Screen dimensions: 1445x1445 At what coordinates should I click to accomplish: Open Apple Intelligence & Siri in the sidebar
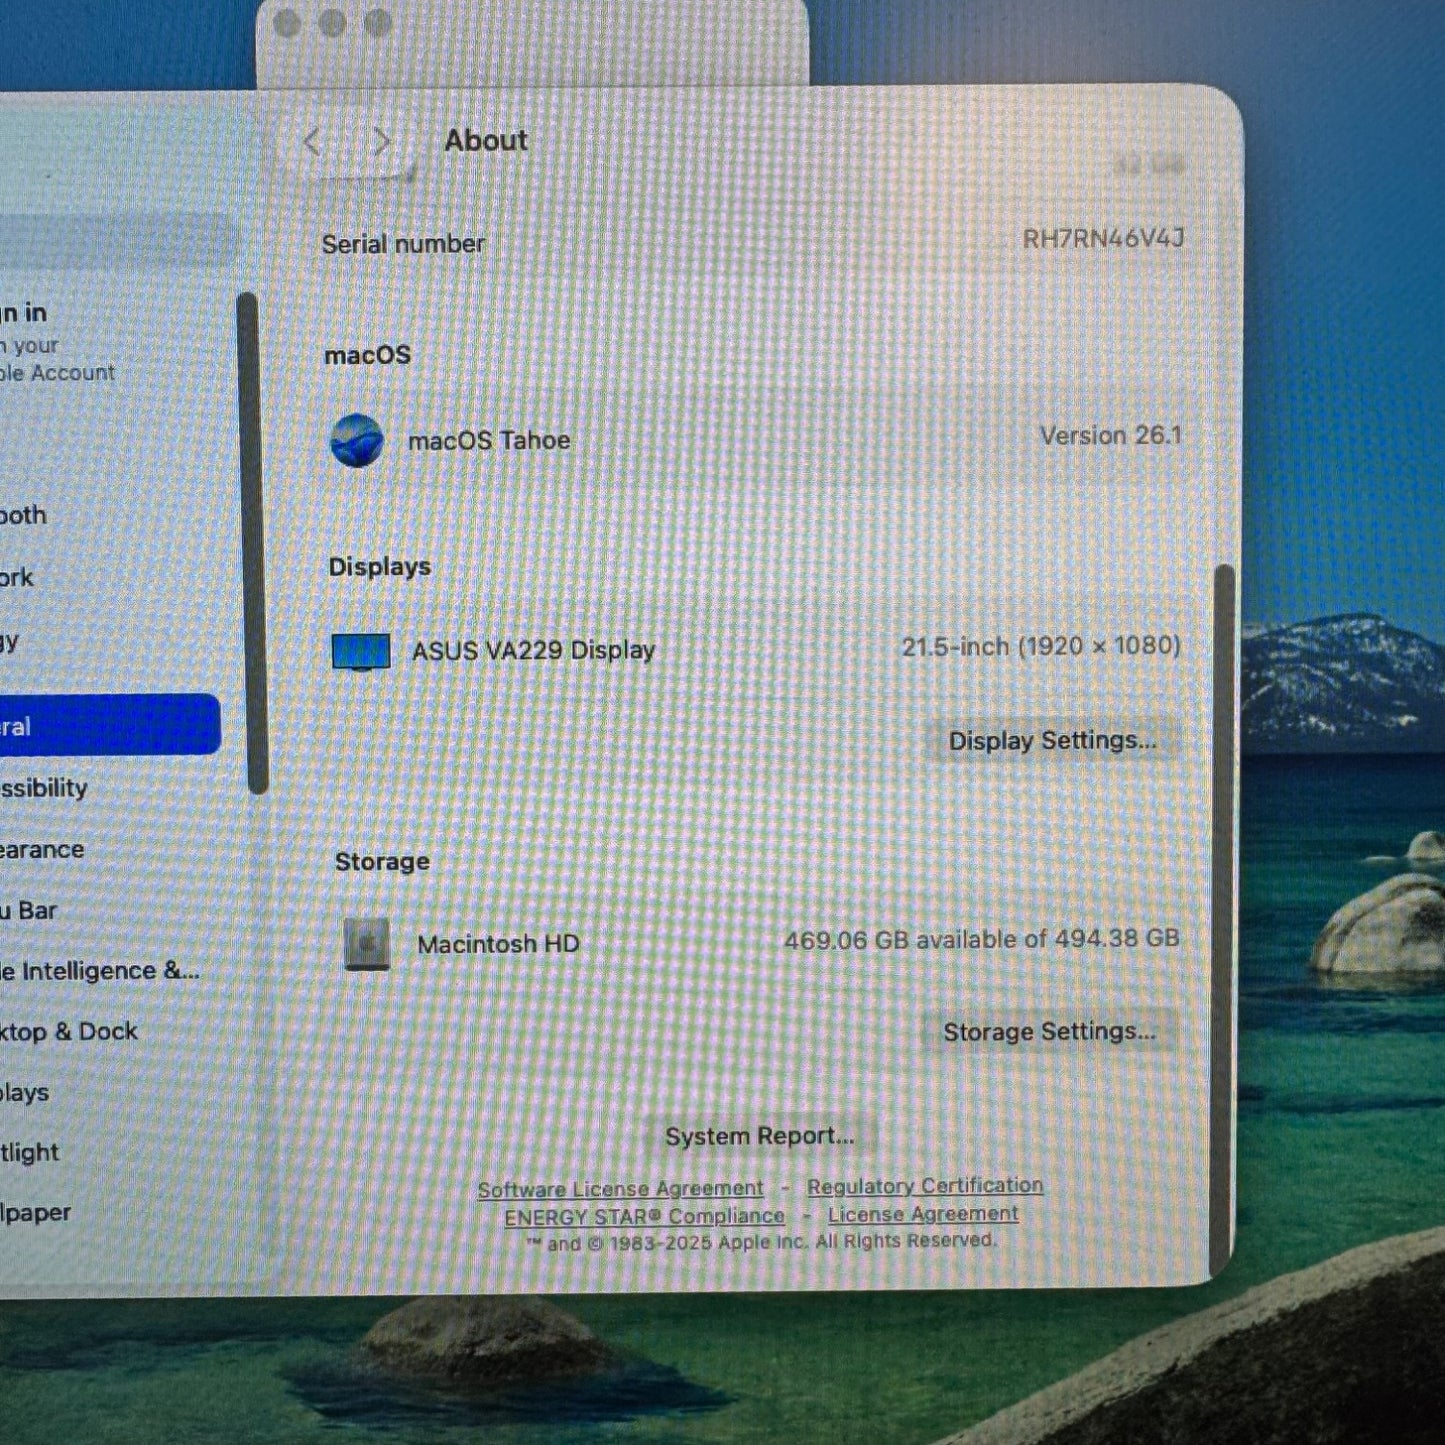100,971
